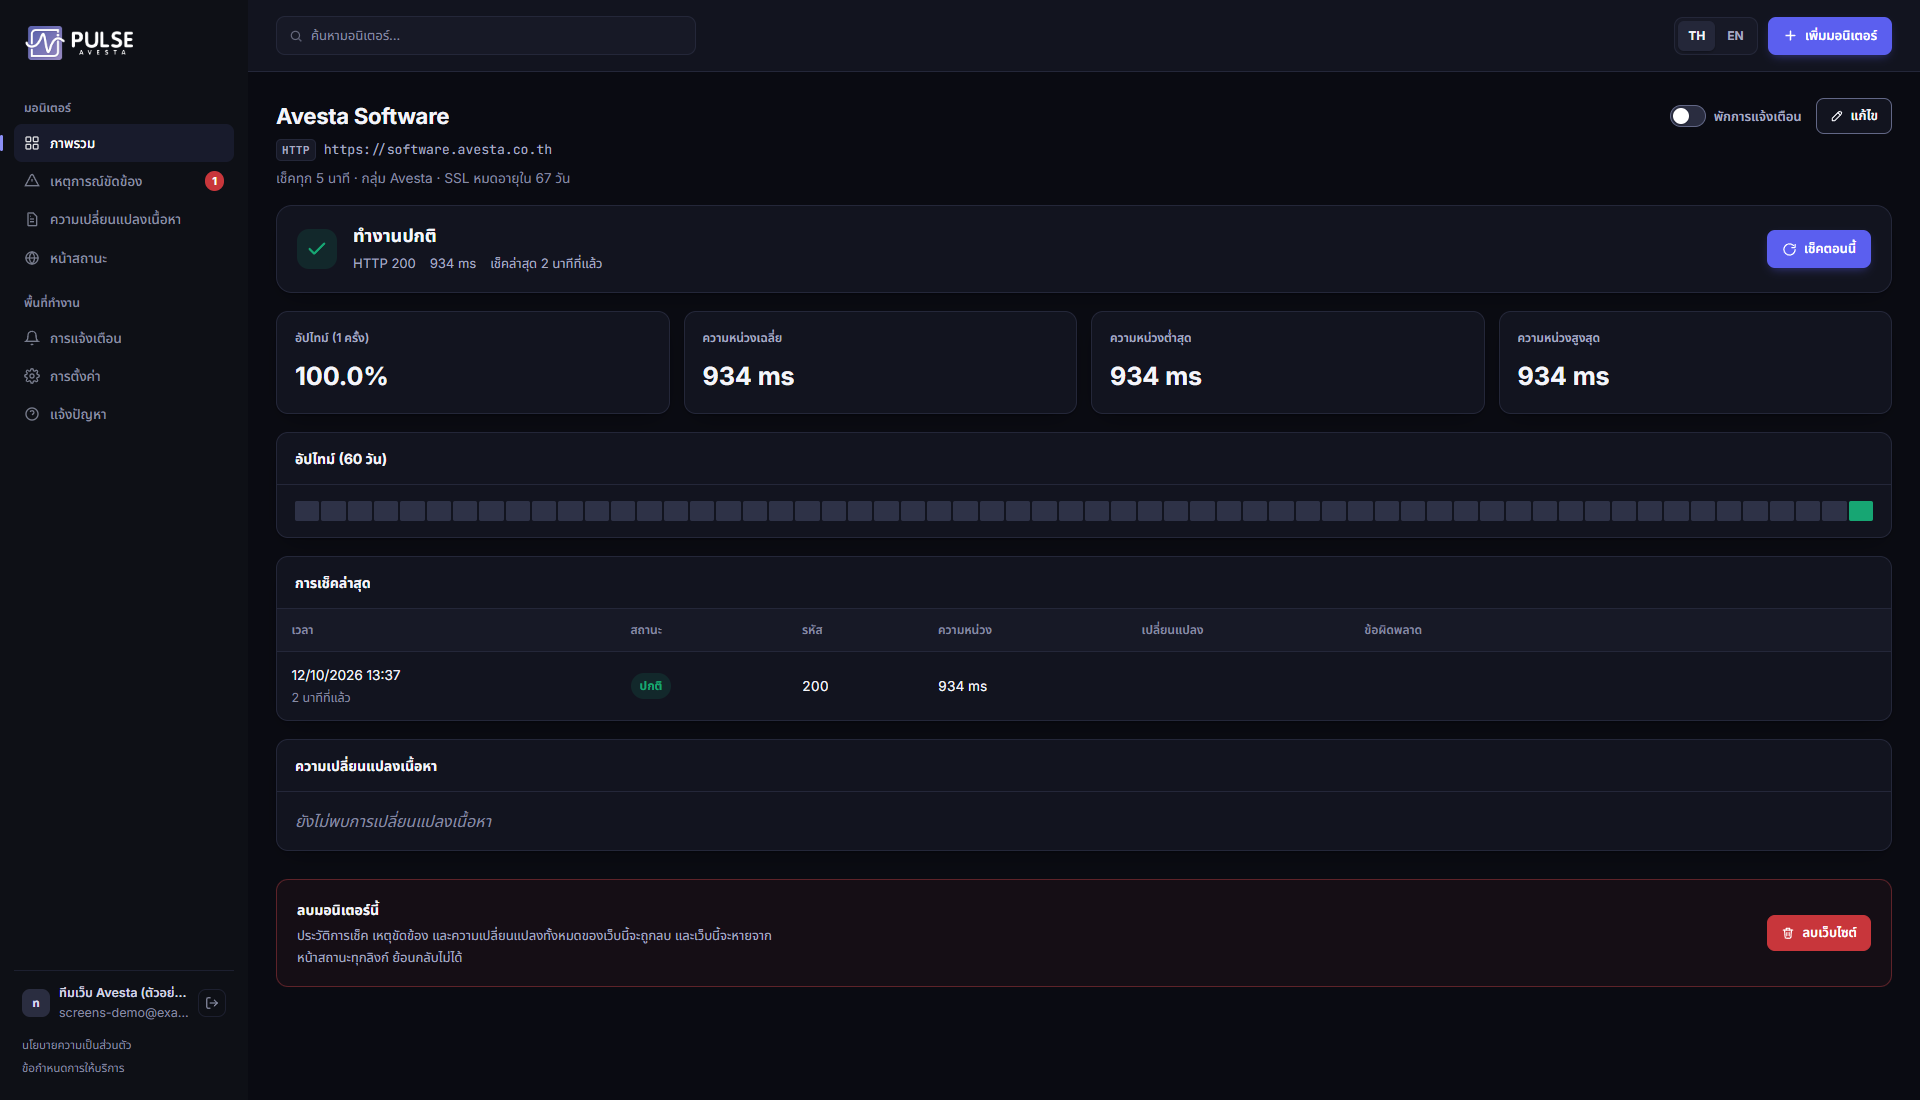Click the ความหน่วงเฉลี่ย average latency card
The height and width of the screenshot is (1100, 1920).
(880, 362)
